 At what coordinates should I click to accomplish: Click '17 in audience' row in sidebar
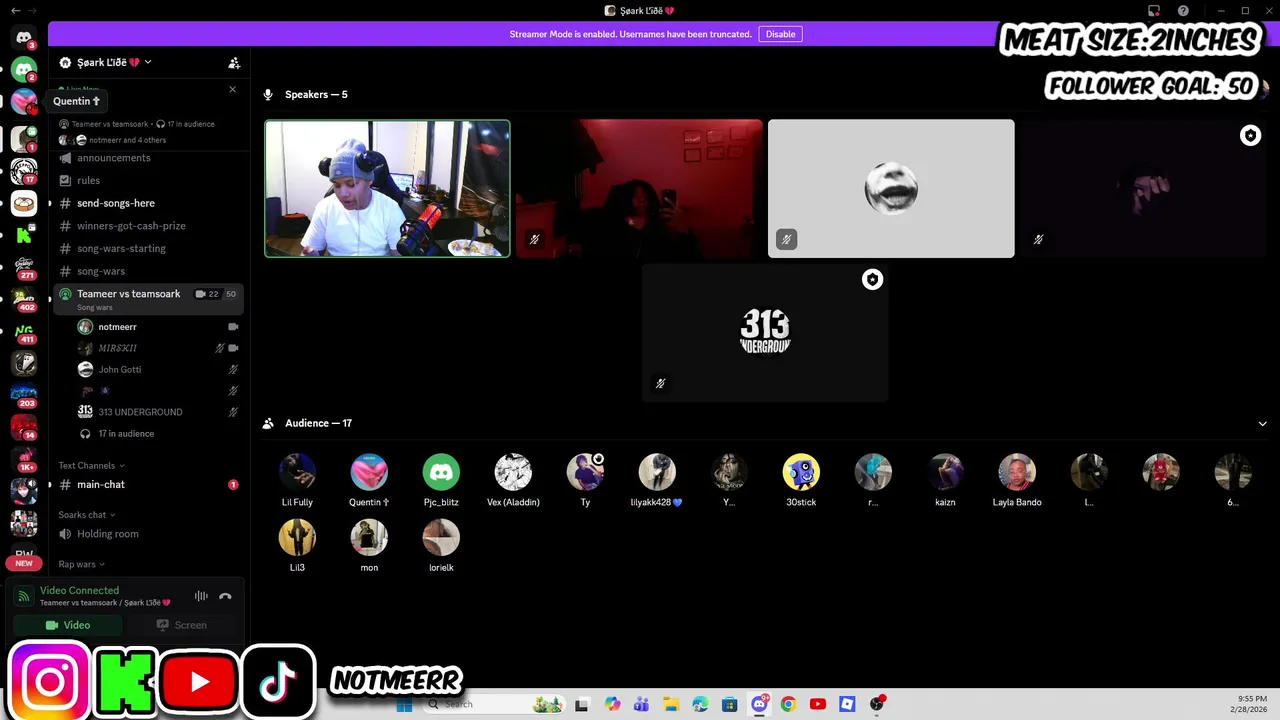pos(158,434)
